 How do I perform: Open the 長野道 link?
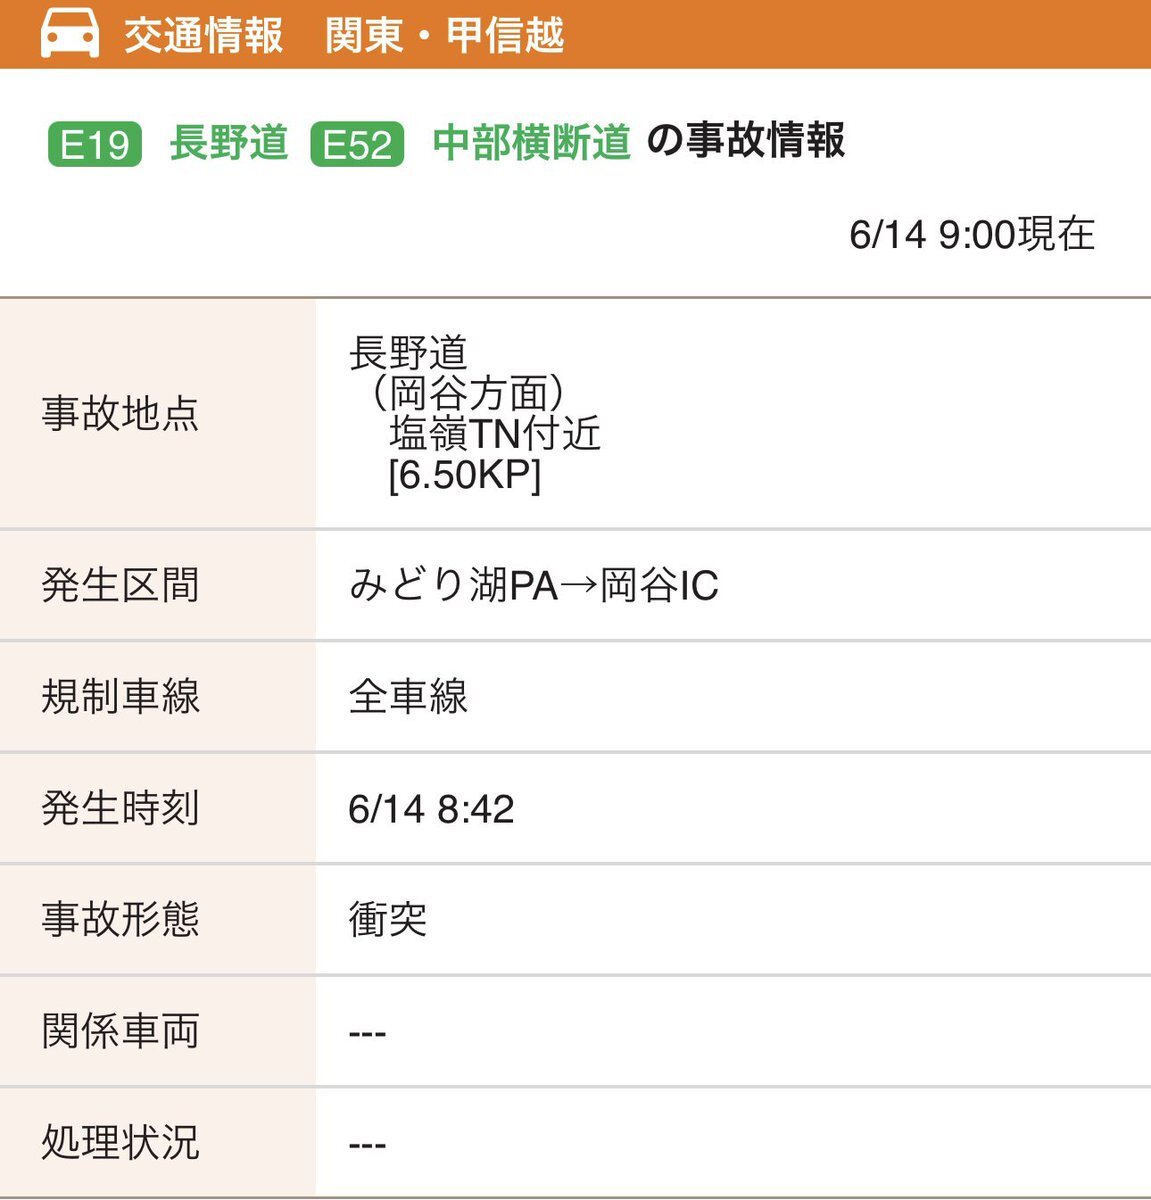point(229,142)
